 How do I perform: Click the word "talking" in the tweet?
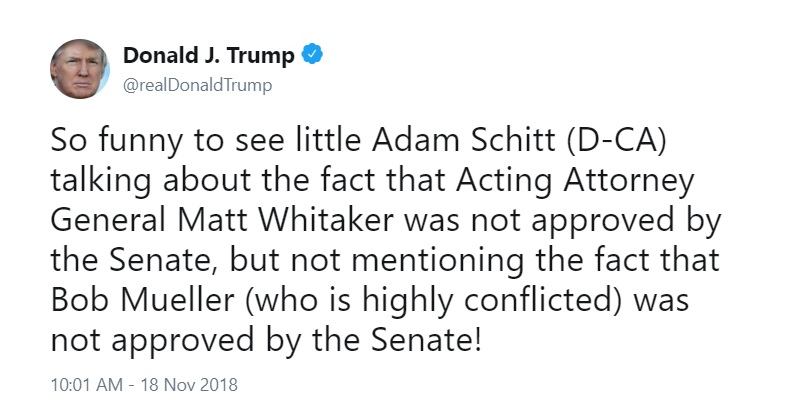coord(101,181)
